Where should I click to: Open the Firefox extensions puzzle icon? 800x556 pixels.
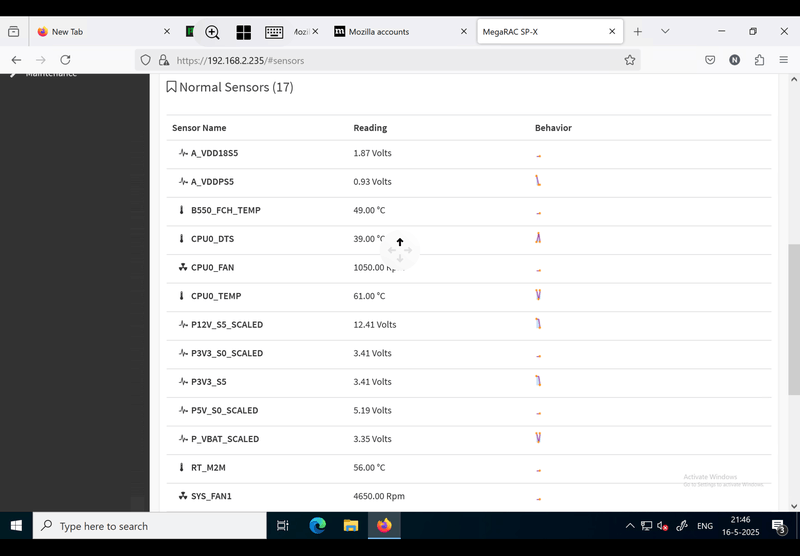(x=759, y=60)
